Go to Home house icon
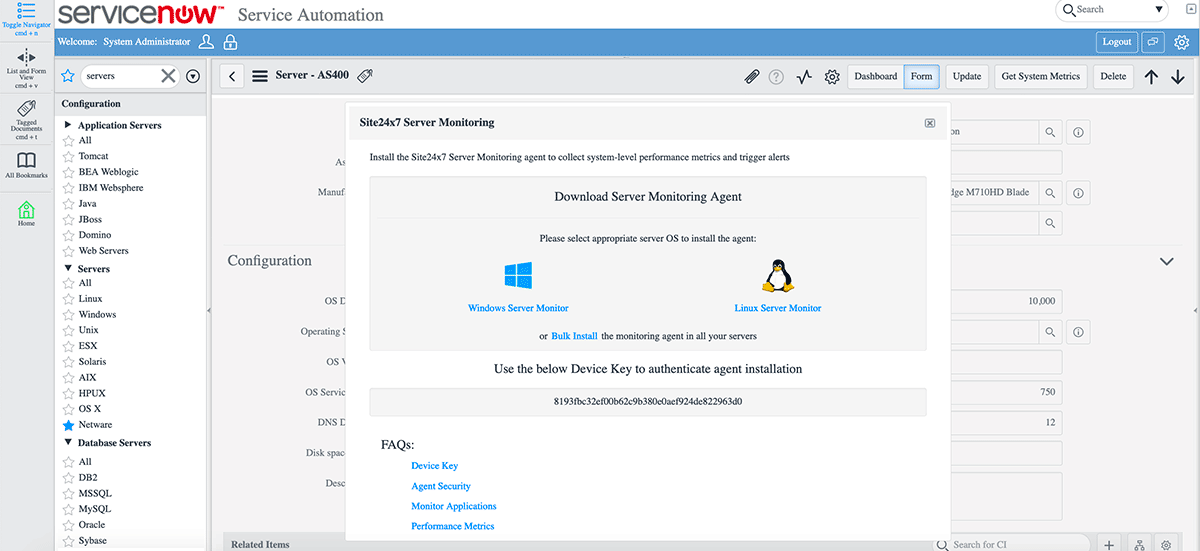1200x551 pixels. coord(27,209)
